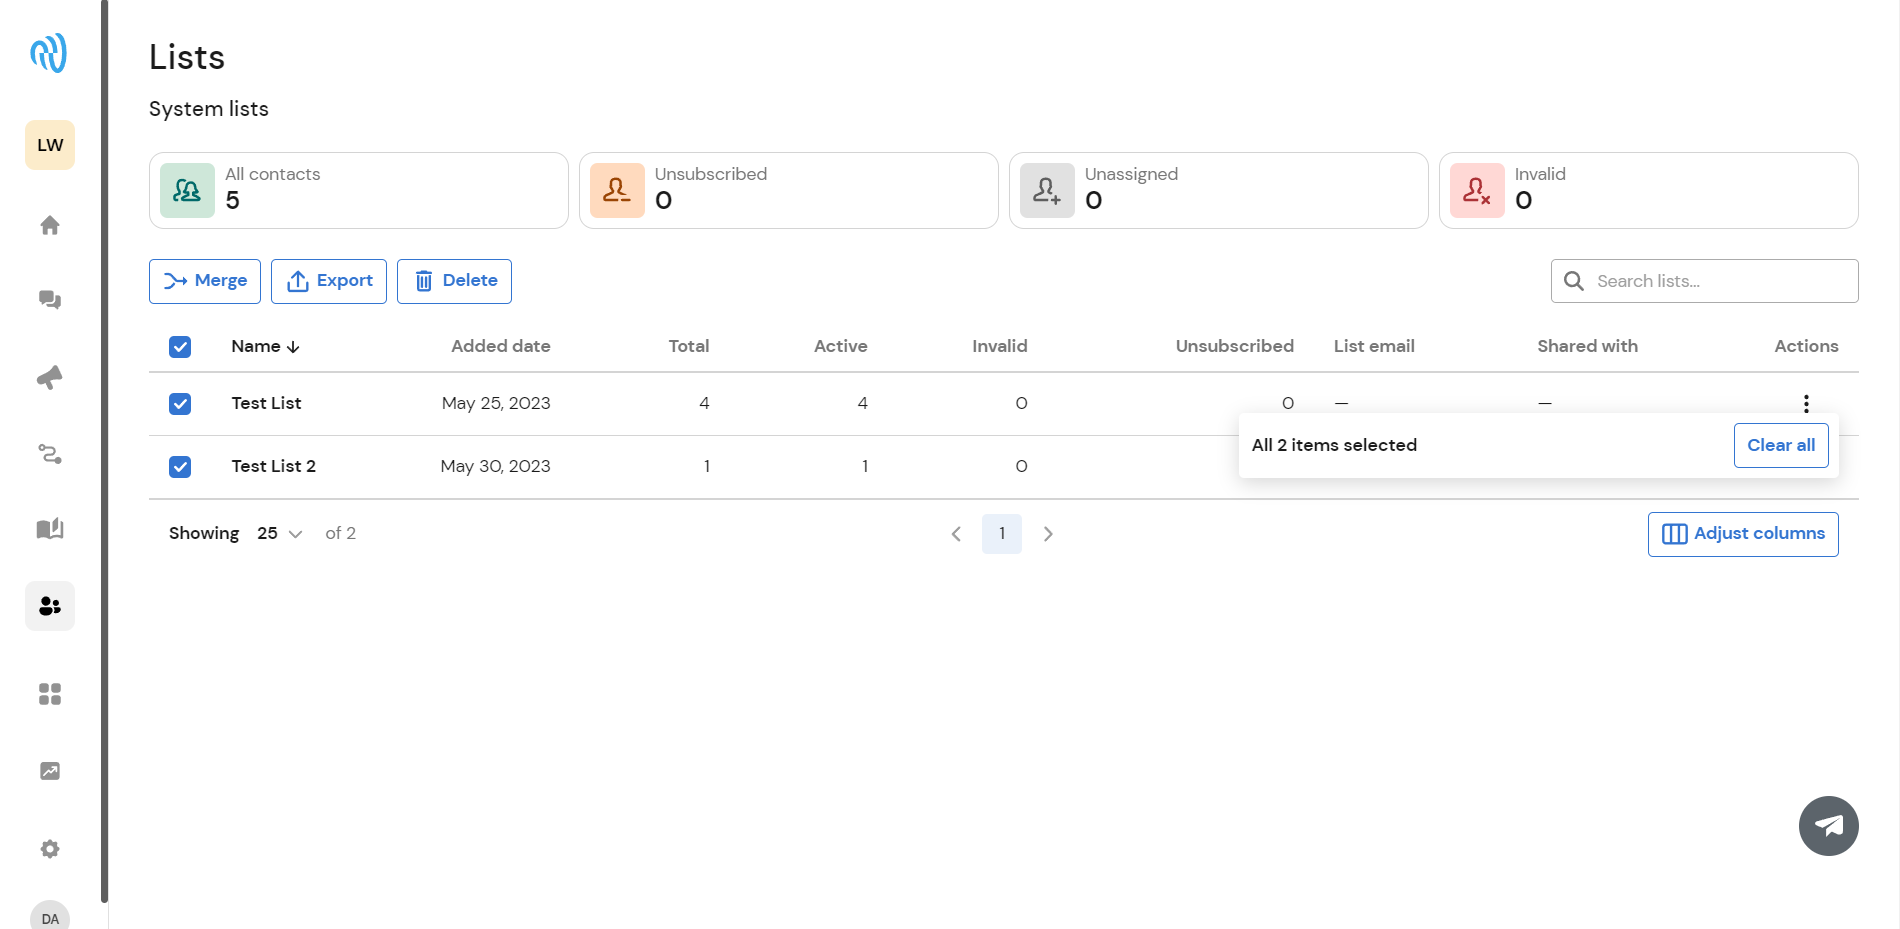
Task: Uncheck the Test List row checkbox
Action: click(x=180, y=404)
